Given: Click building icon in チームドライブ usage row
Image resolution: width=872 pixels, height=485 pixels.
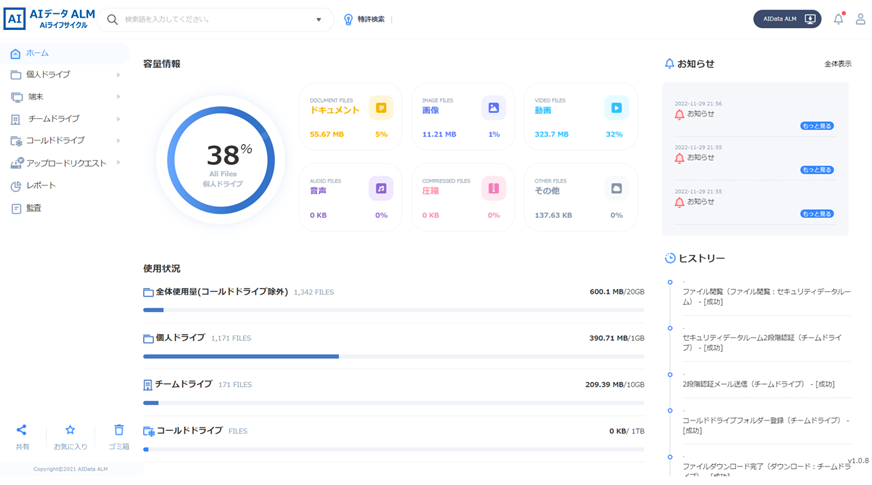Looking at the screenshot, I should (148, 385).
